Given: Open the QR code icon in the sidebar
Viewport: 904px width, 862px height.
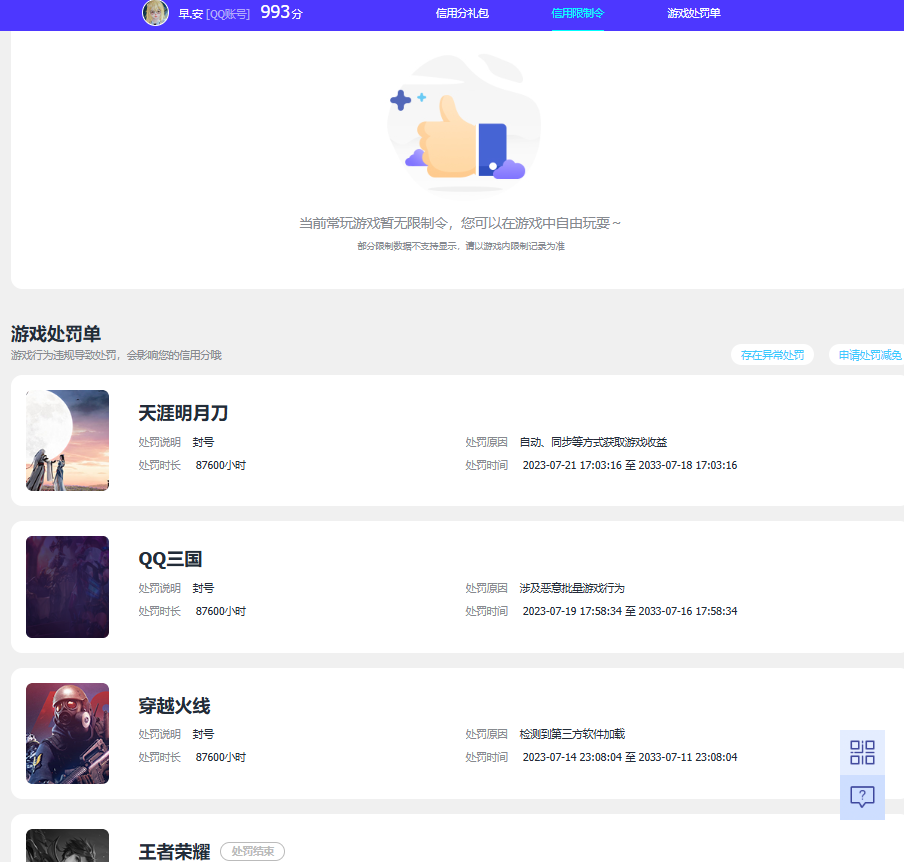Looking at the screenshot, I should pos(861,752).
